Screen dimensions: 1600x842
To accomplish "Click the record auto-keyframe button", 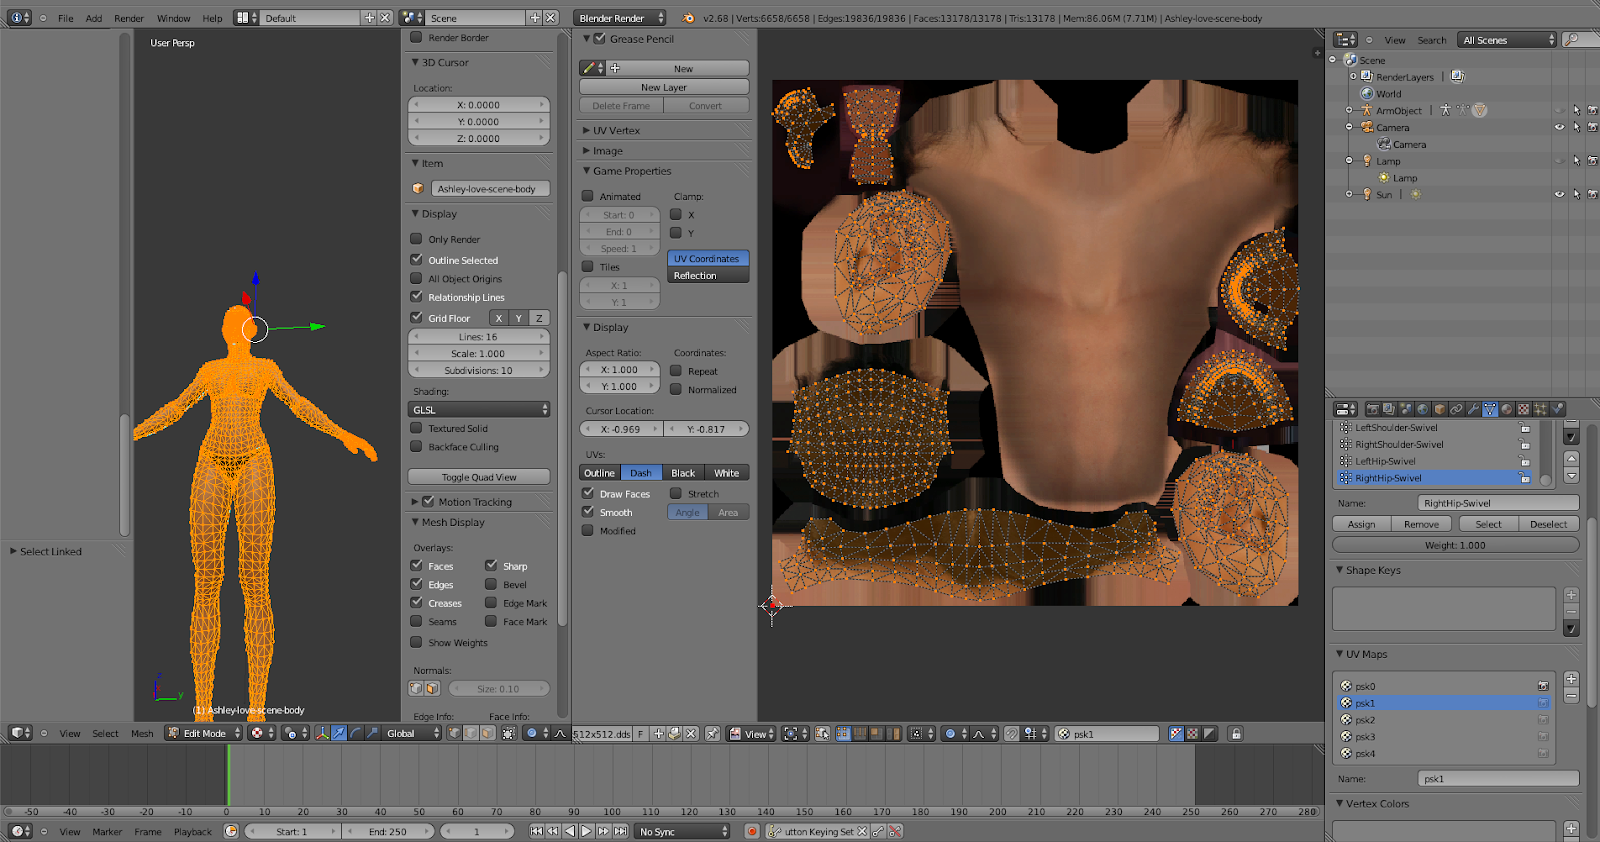I will [752, 831].
